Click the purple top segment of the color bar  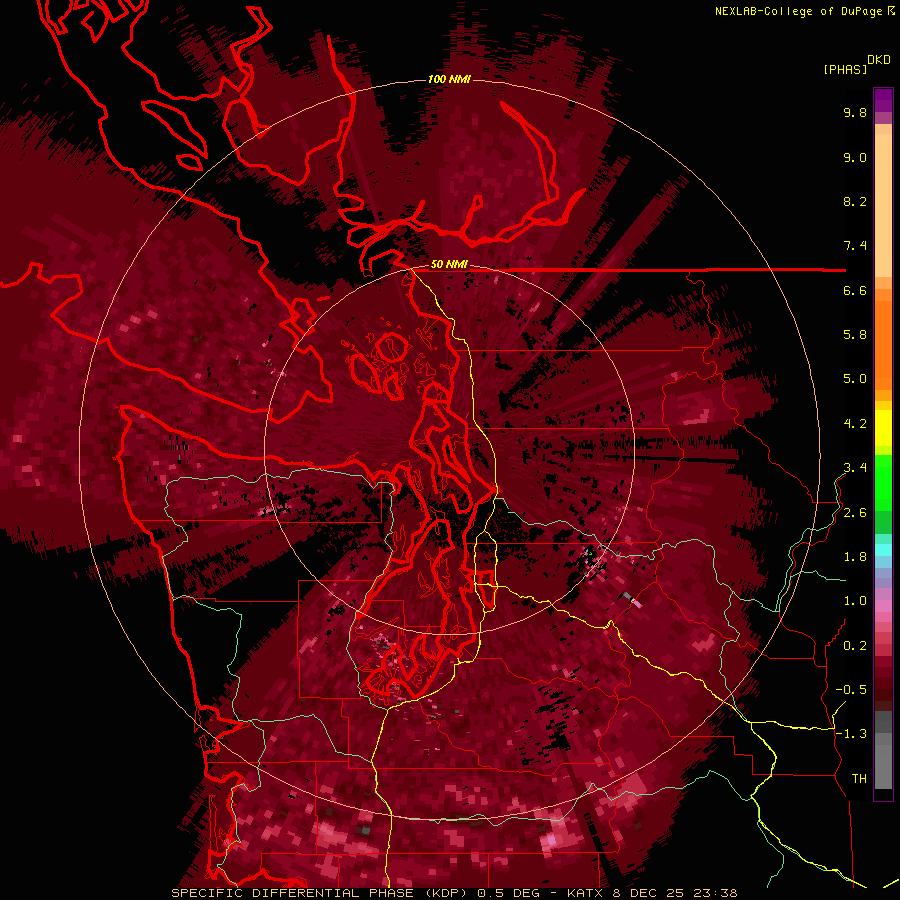point(883,100)
